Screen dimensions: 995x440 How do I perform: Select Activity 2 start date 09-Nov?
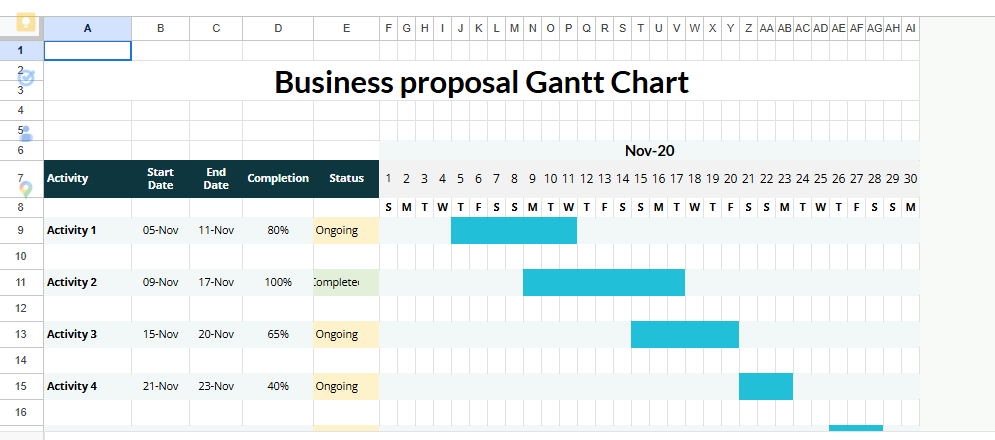point(160,282)
